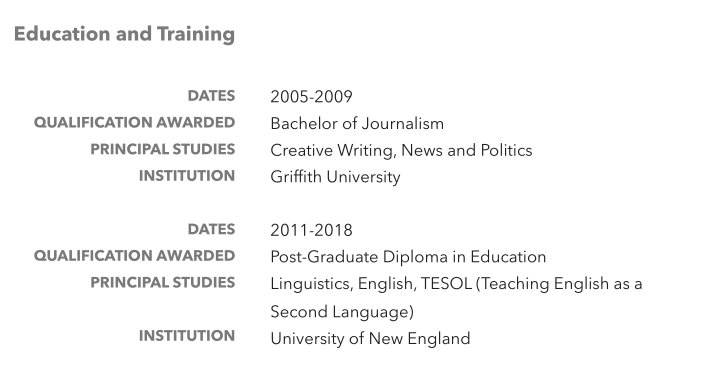Select the first DATES label
714x369 pixels.
(211, 96)
